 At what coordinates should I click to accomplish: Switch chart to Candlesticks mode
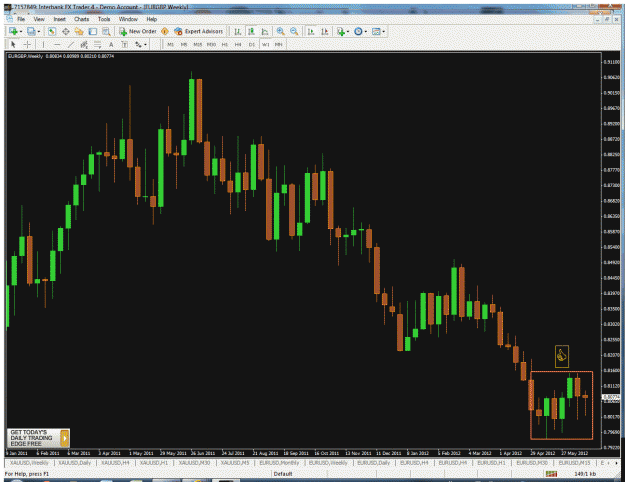(x=251, y=31)
